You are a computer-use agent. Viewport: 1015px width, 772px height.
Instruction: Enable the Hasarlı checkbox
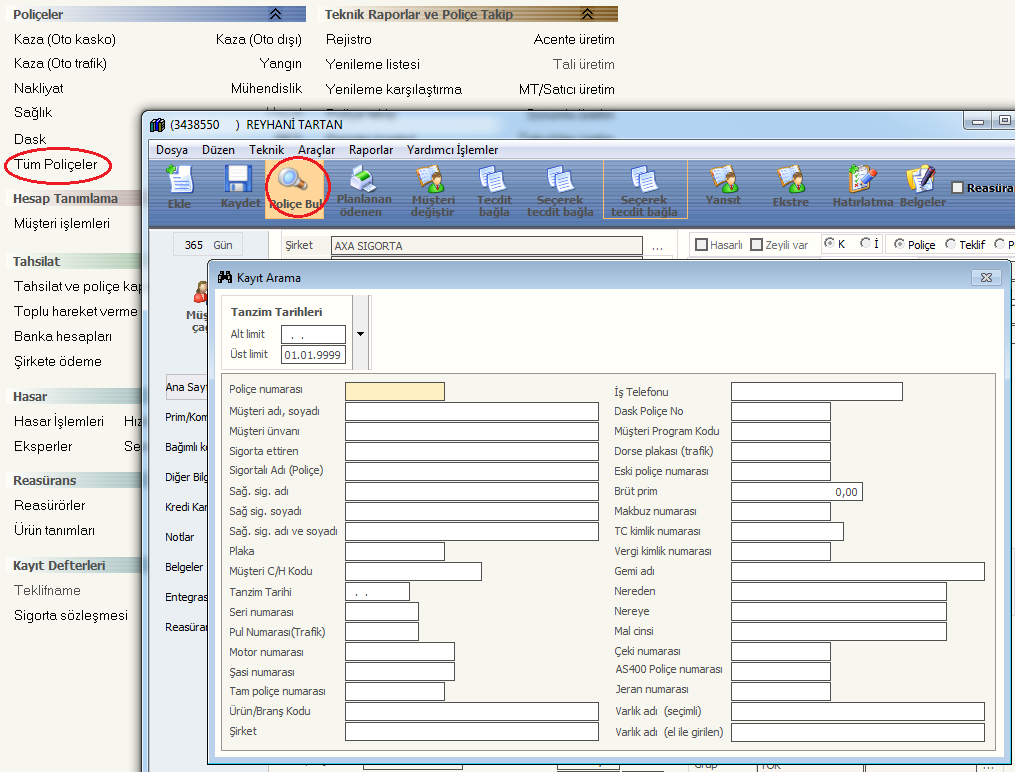(x=702, y=245)
